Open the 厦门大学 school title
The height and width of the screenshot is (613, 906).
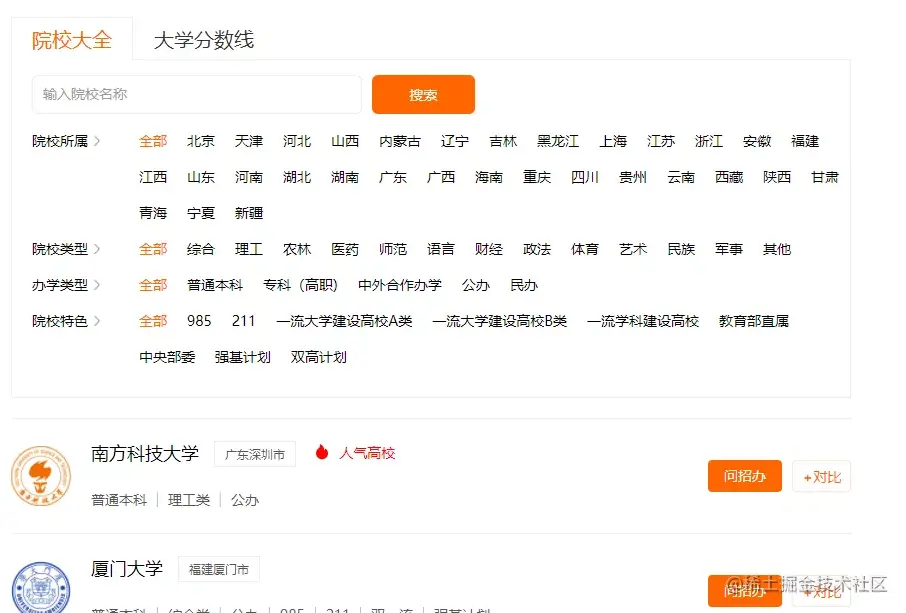click(127, 569)
